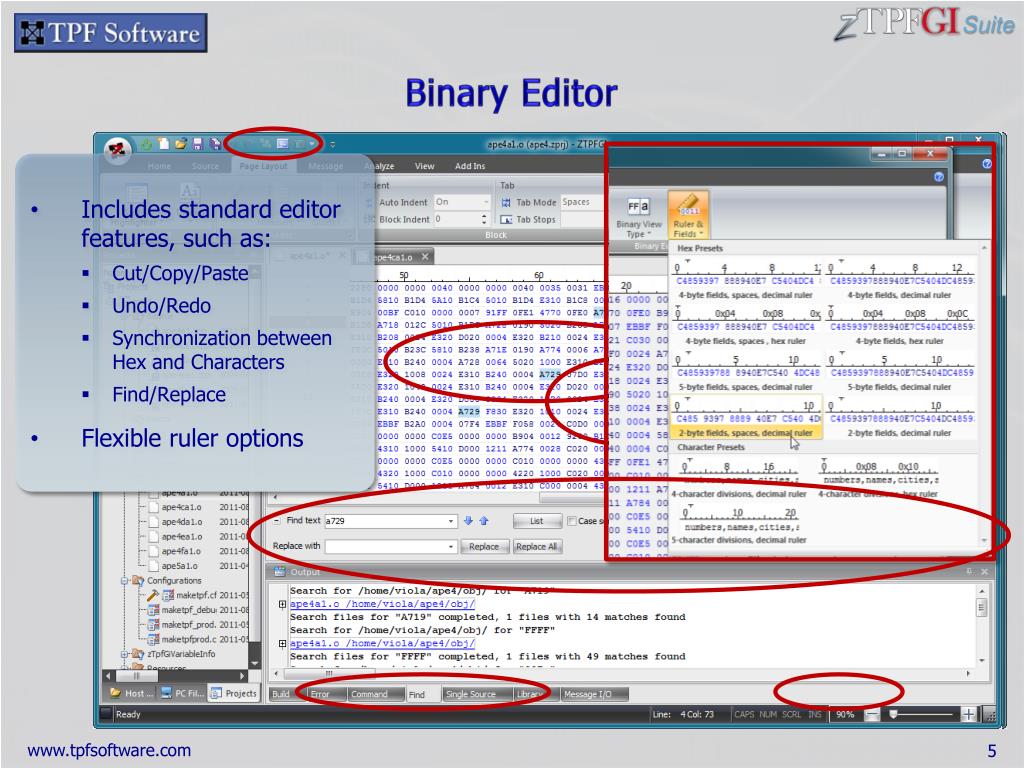This screenshot has height=768, width=1024.
Task: Select 5-byte fields, decimal ruler preset
Action: [x=899, y=374]
